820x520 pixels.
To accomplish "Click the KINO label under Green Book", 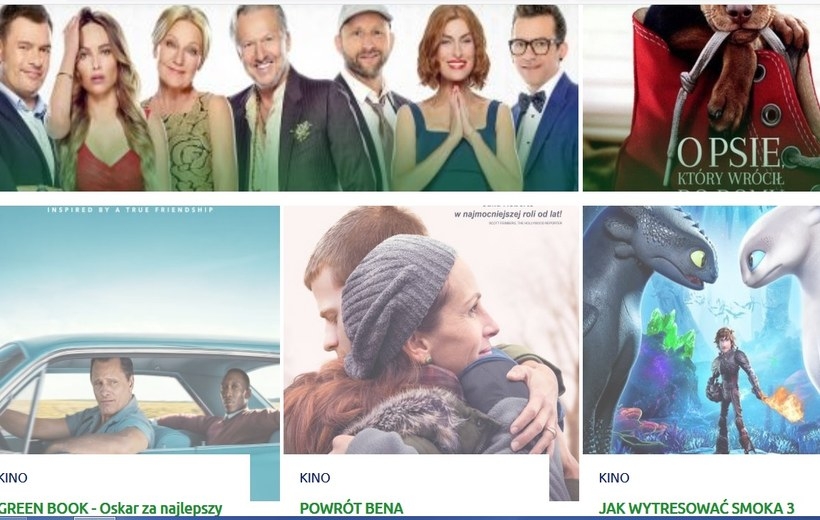I will [x=13, y=478].
